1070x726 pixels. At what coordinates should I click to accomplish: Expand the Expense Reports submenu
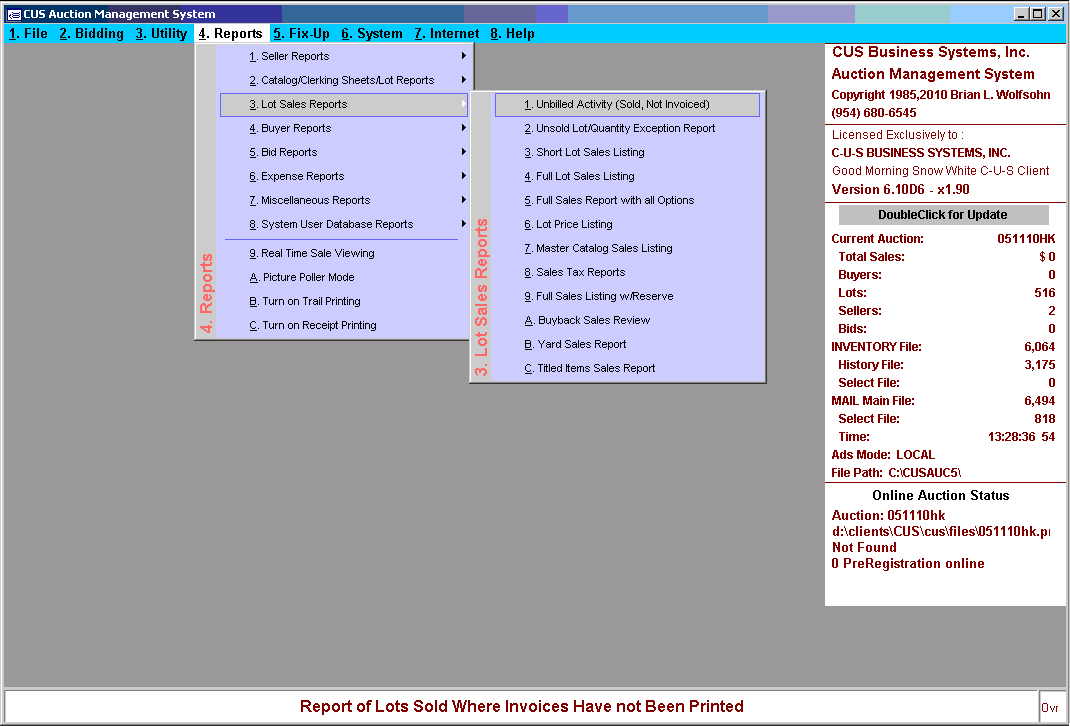coord(344,176)
